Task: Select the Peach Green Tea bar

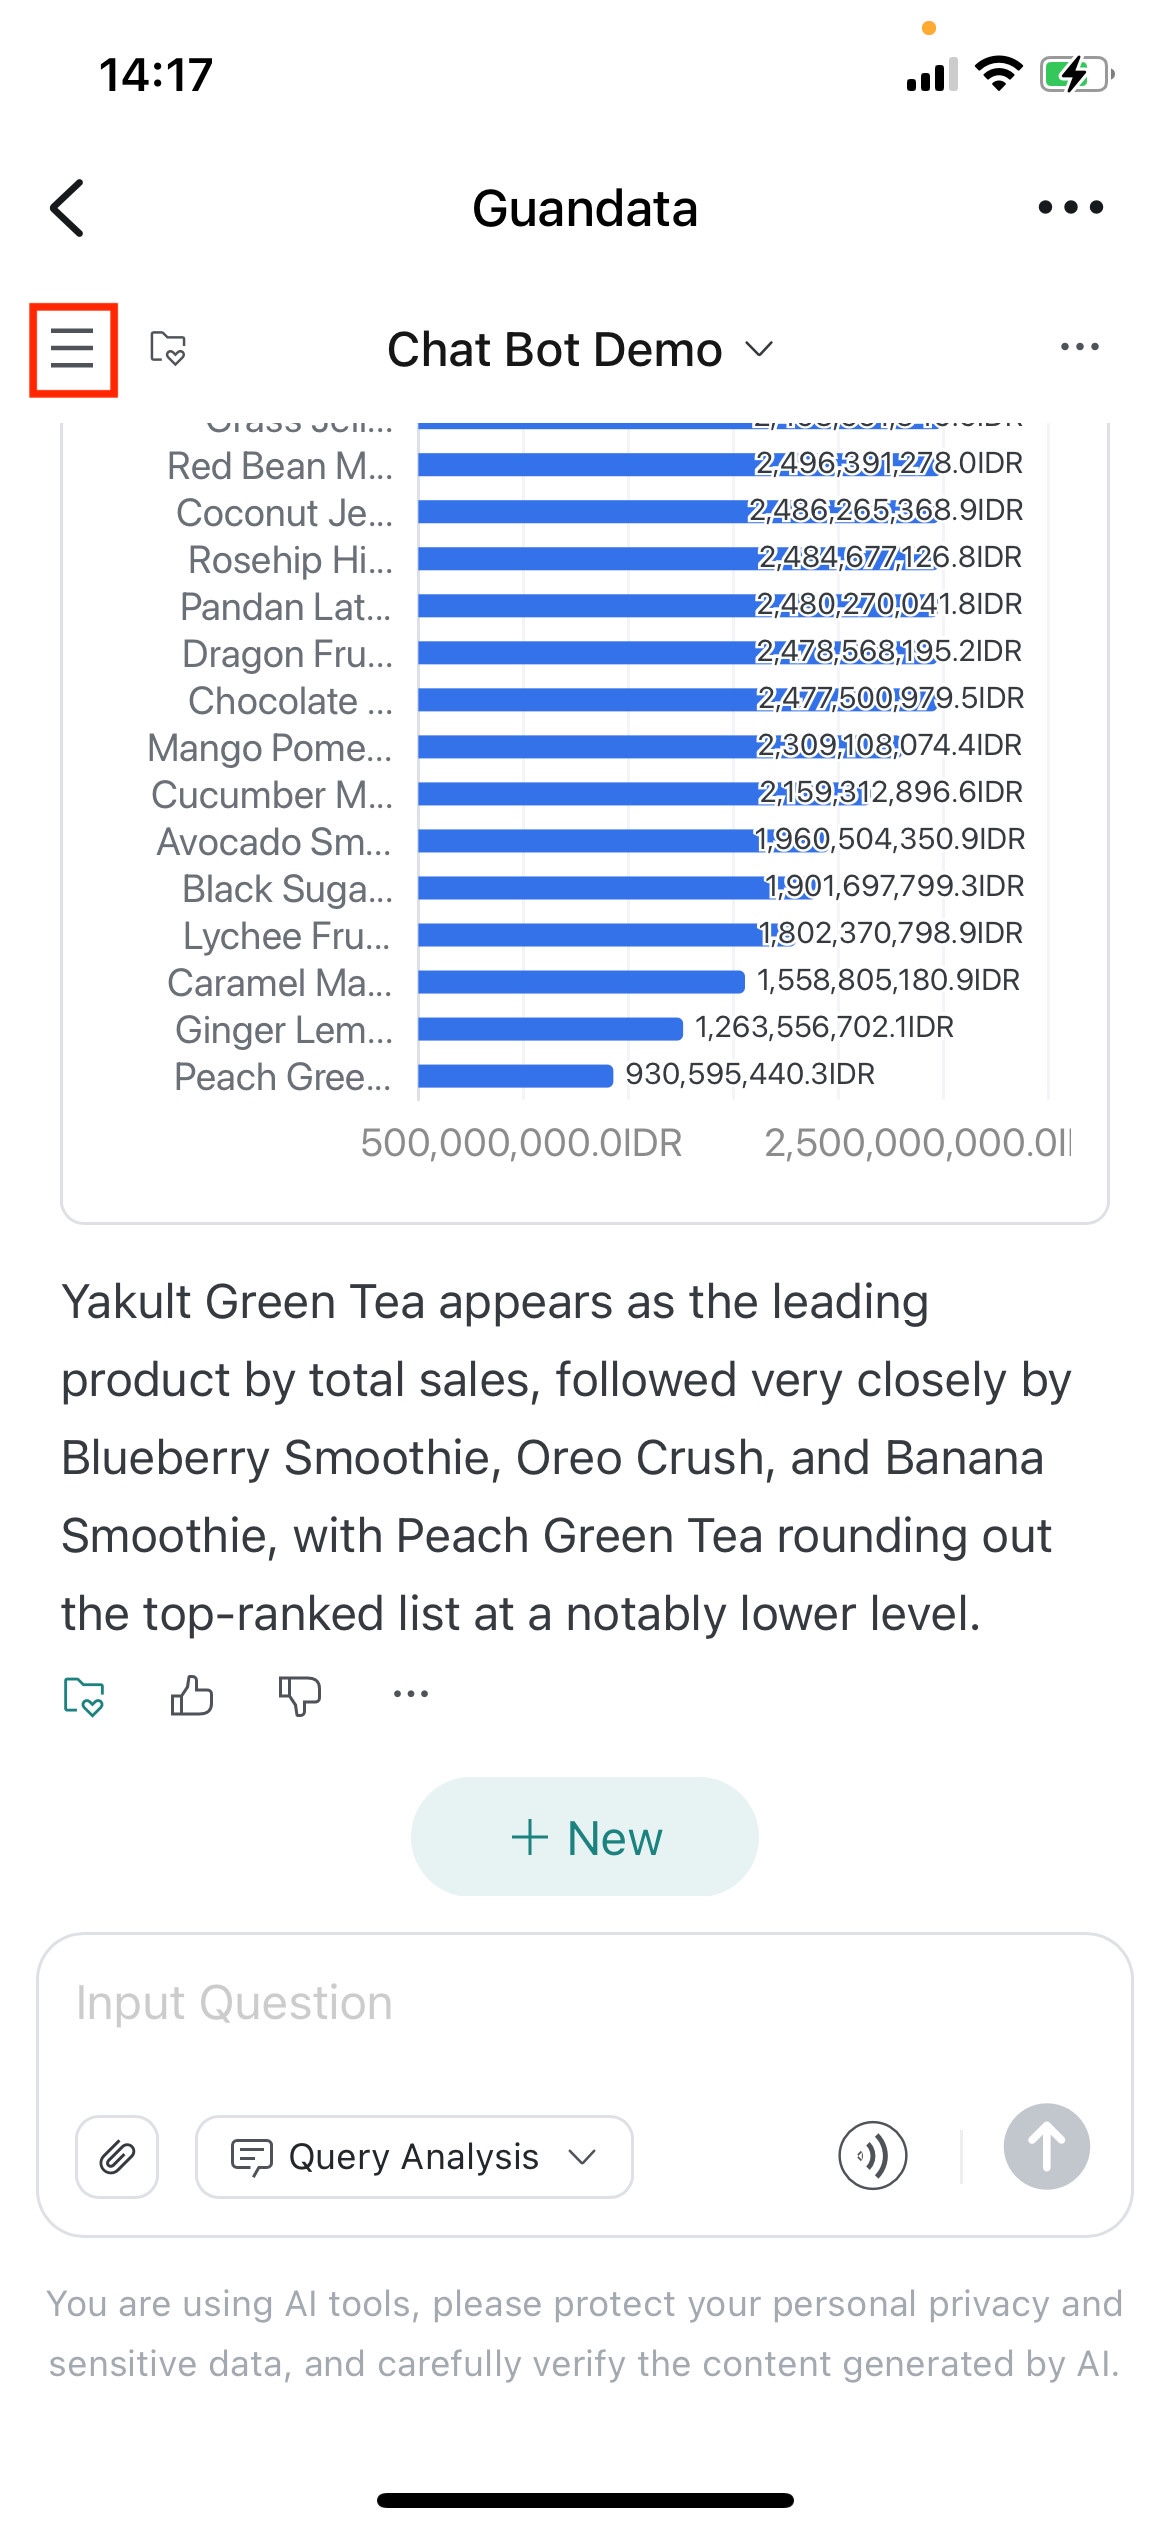Action: pos(515,1076)
